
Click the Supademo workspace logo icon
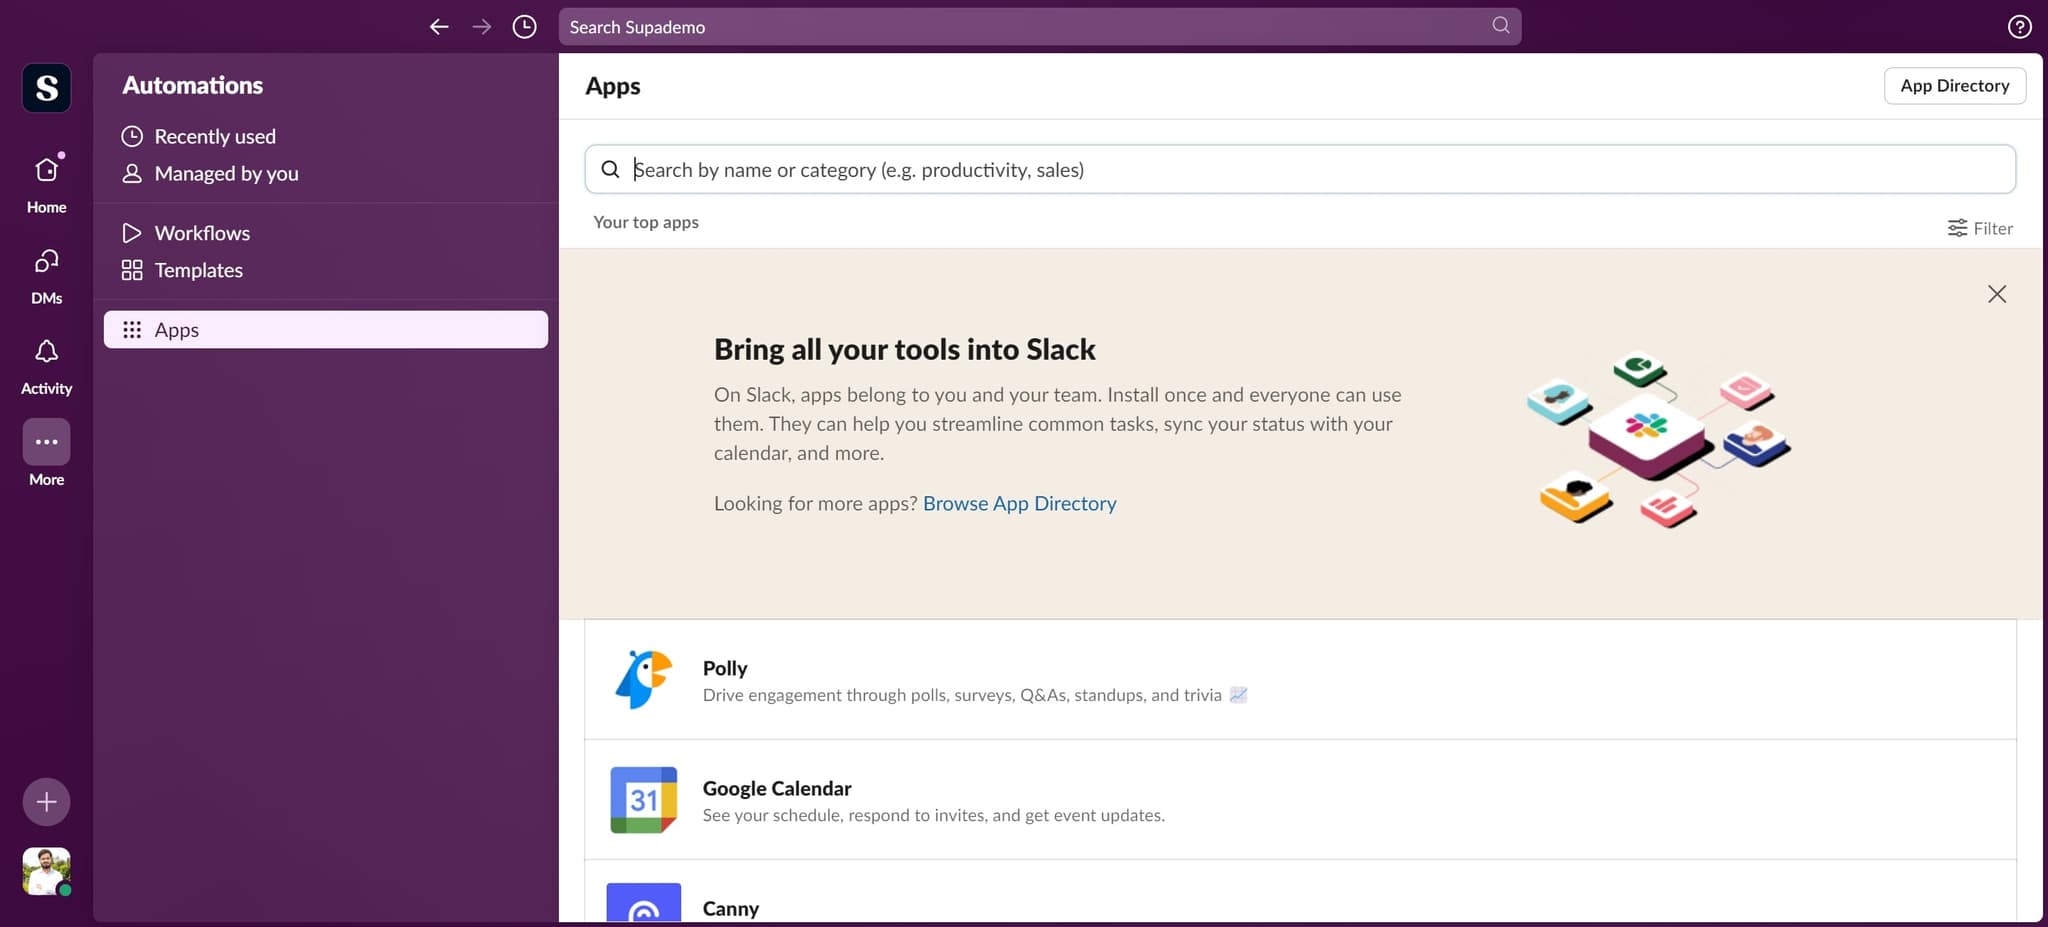click(x=46, y=88)
